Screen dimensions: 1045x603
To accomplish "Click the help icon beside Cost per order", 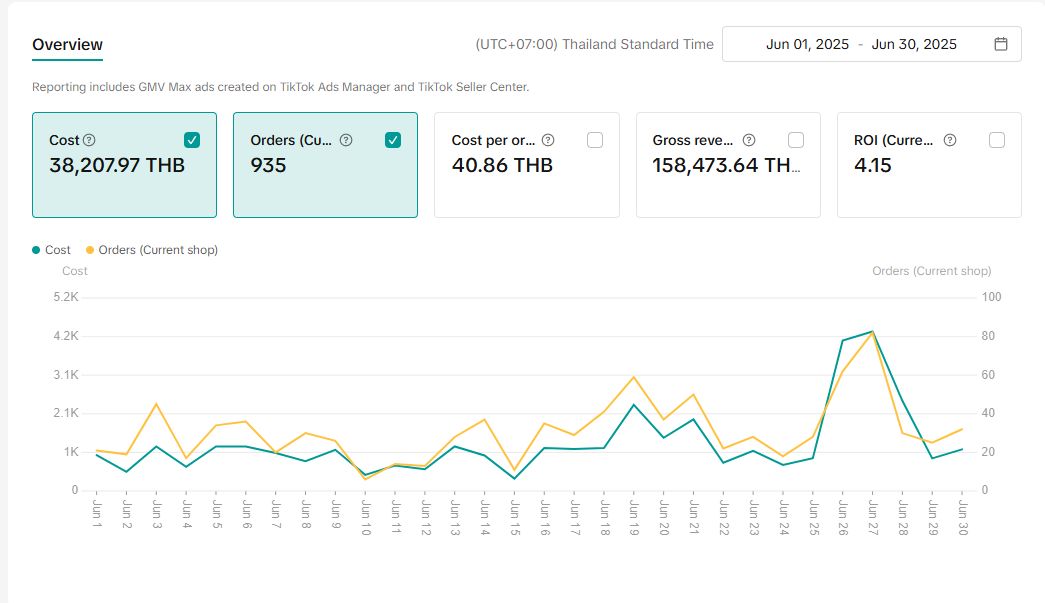I will [547, 140].
